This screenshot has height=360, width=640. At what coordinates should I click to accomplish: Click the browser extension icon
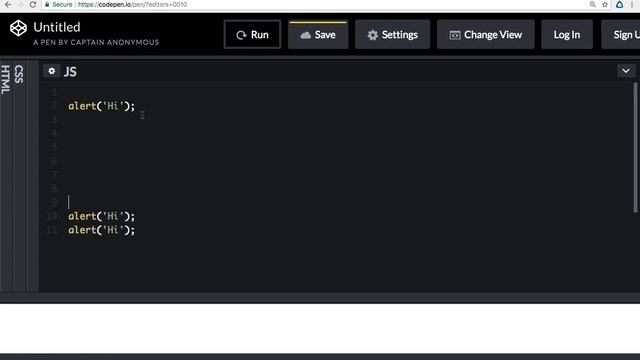(619, 4)
